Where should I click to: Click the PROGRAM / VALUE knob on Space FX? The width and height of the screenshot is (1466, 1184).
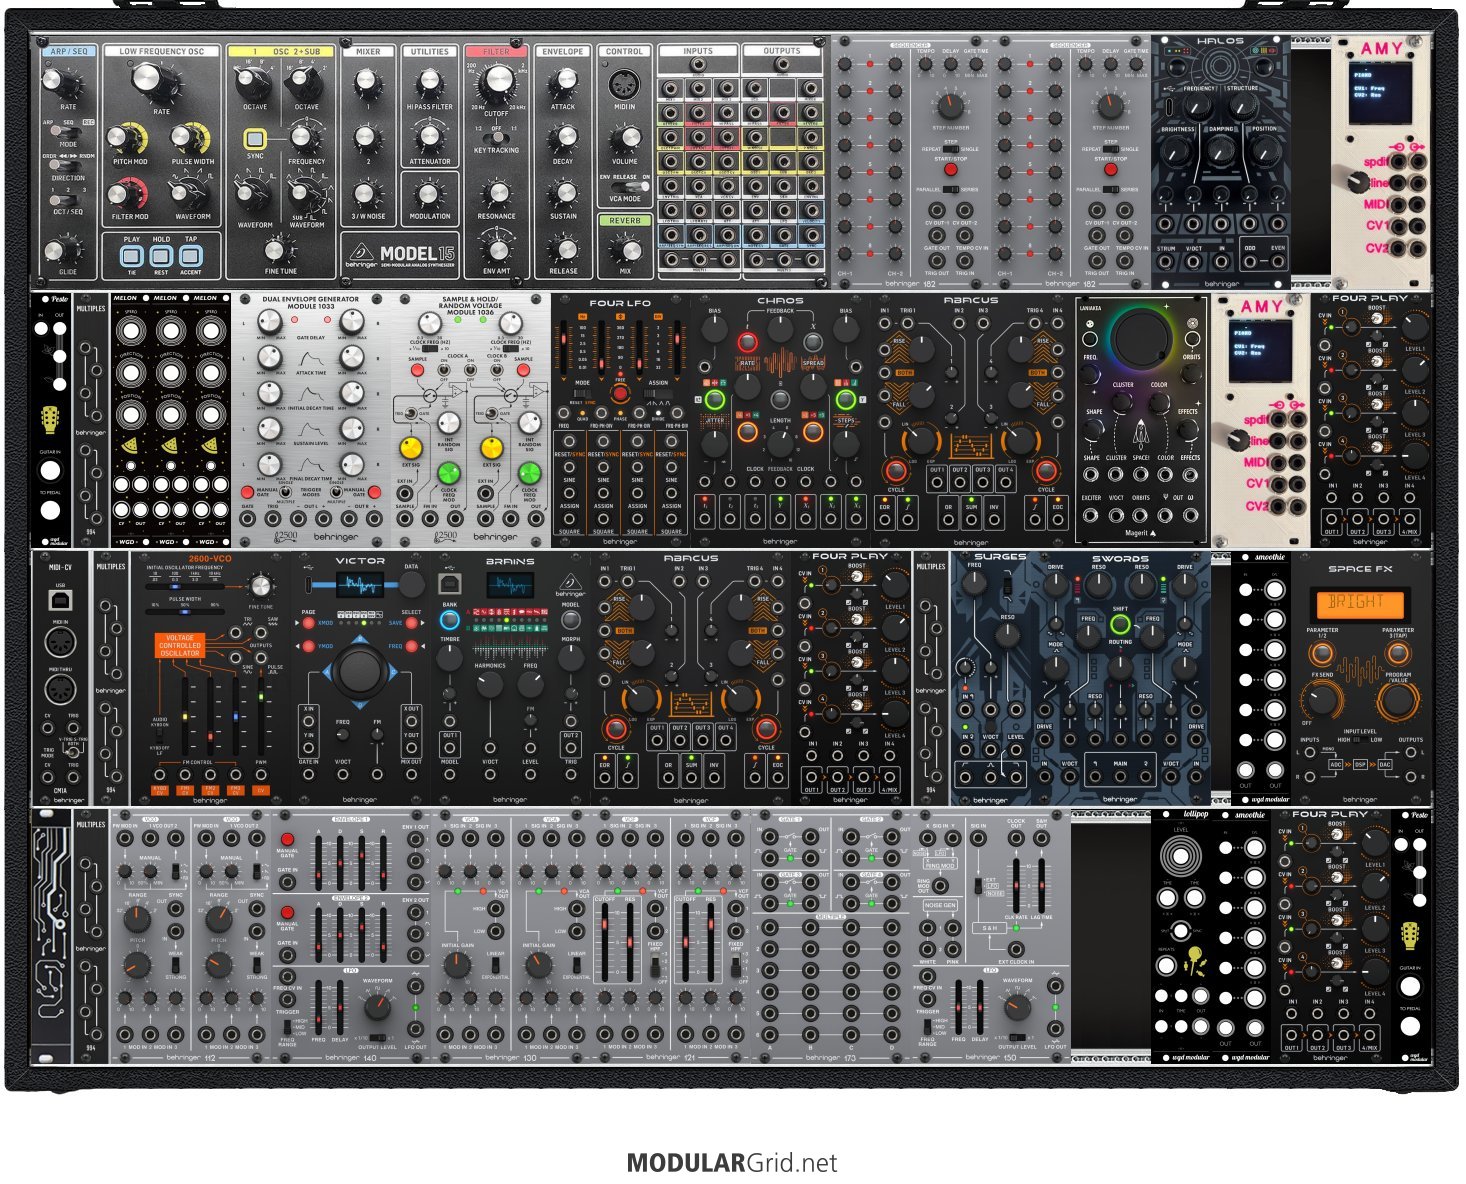point(1397,701)
